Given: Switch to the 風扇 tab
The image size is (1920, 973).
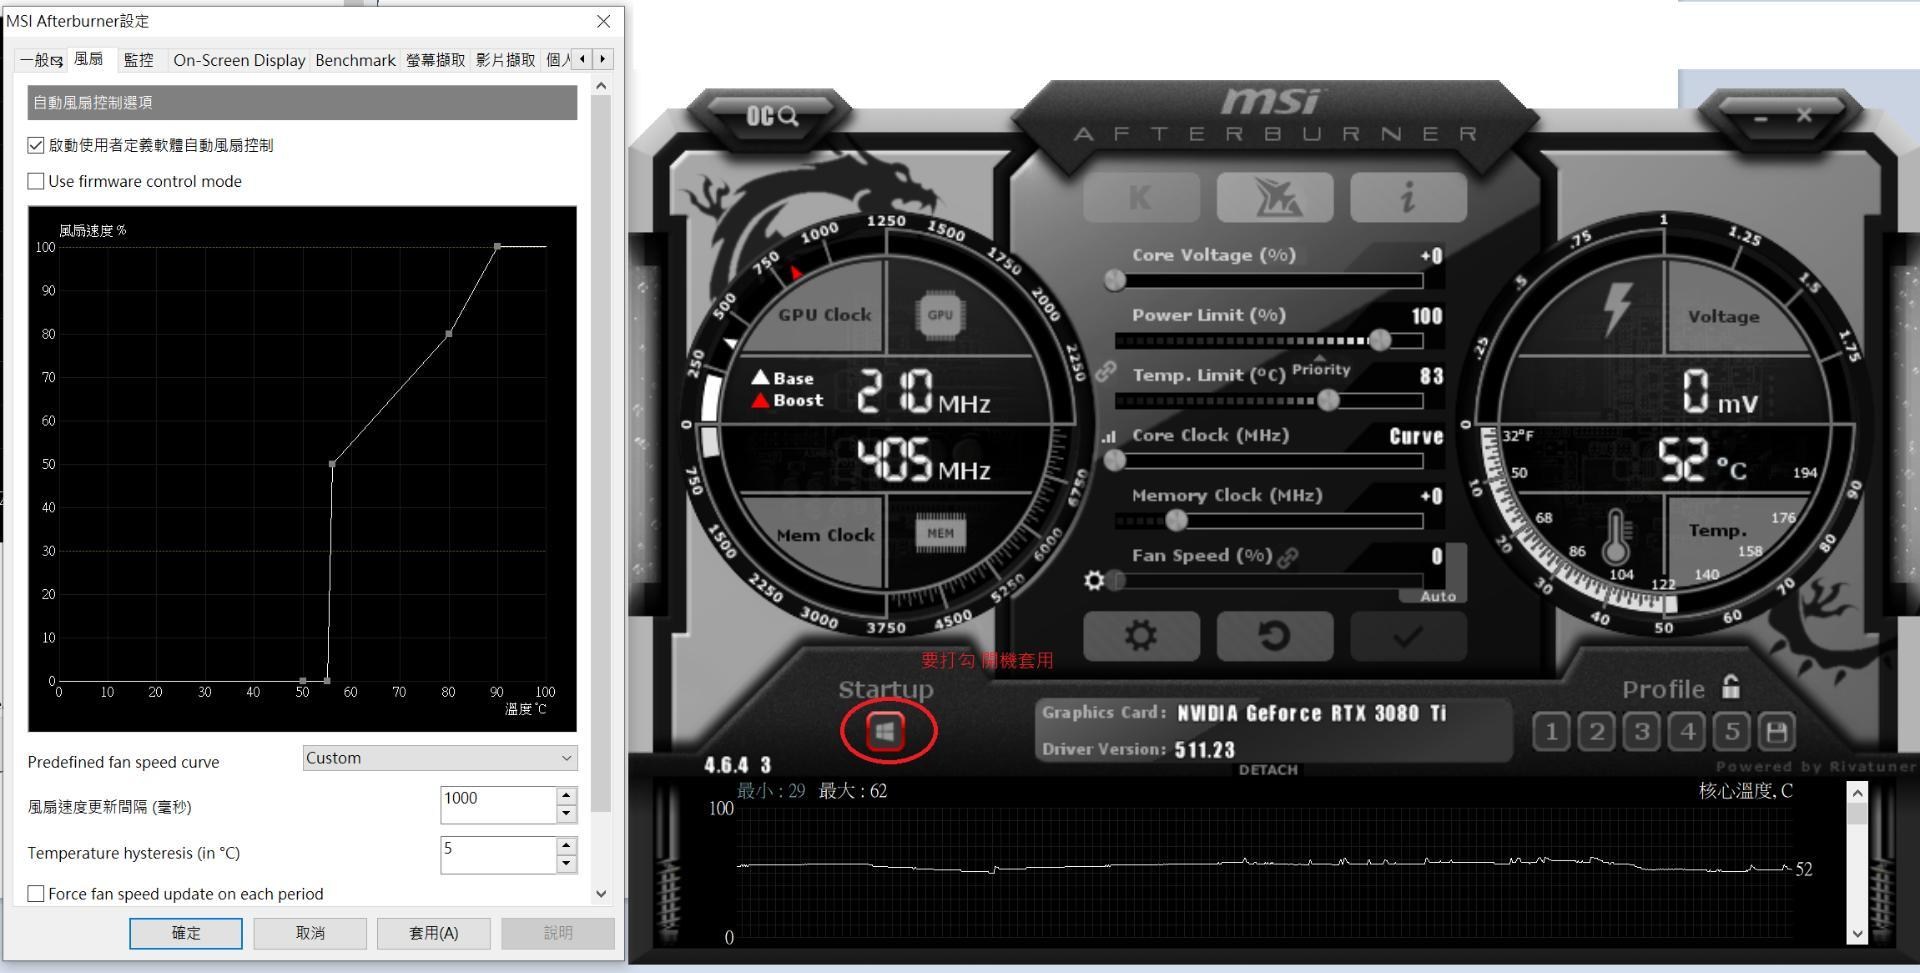Looking at the screenshot, I should pyautogui.click(x=89, y=59).
